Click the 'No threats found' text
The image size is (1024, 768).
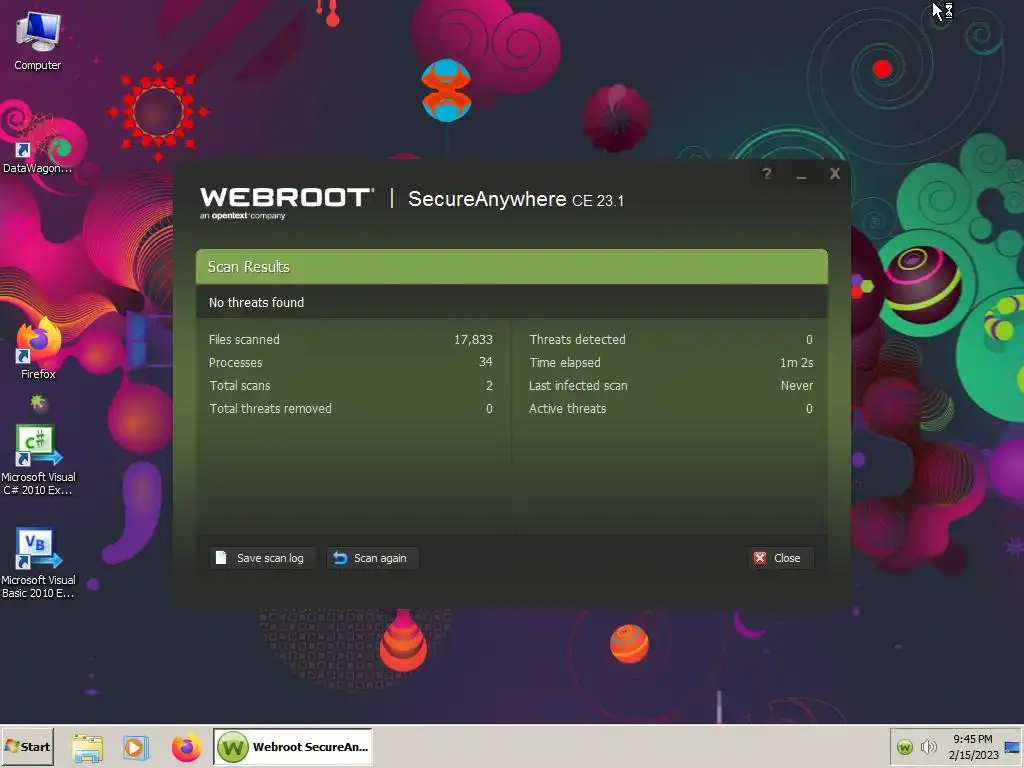coord(256,302)
